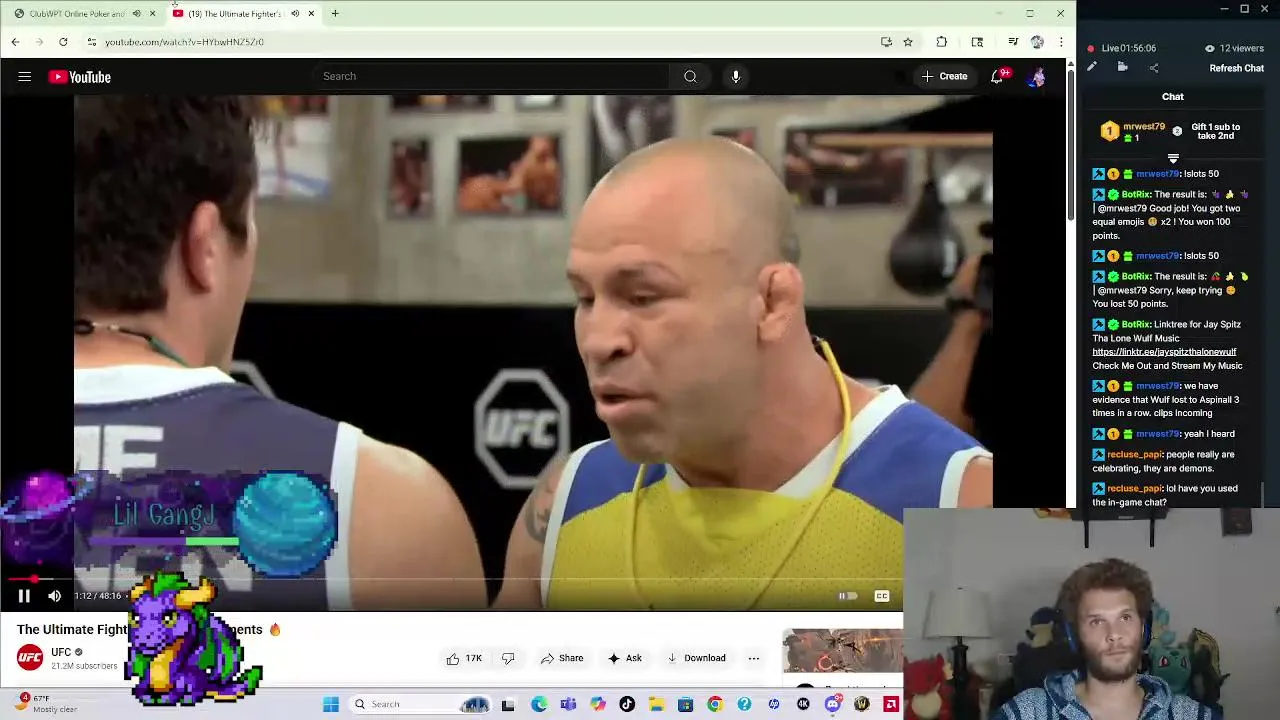Click Gift 1 sub to take 2nd
Image resolution: width=1280 pixels, height=720 pixels.
coord(1215,131)
